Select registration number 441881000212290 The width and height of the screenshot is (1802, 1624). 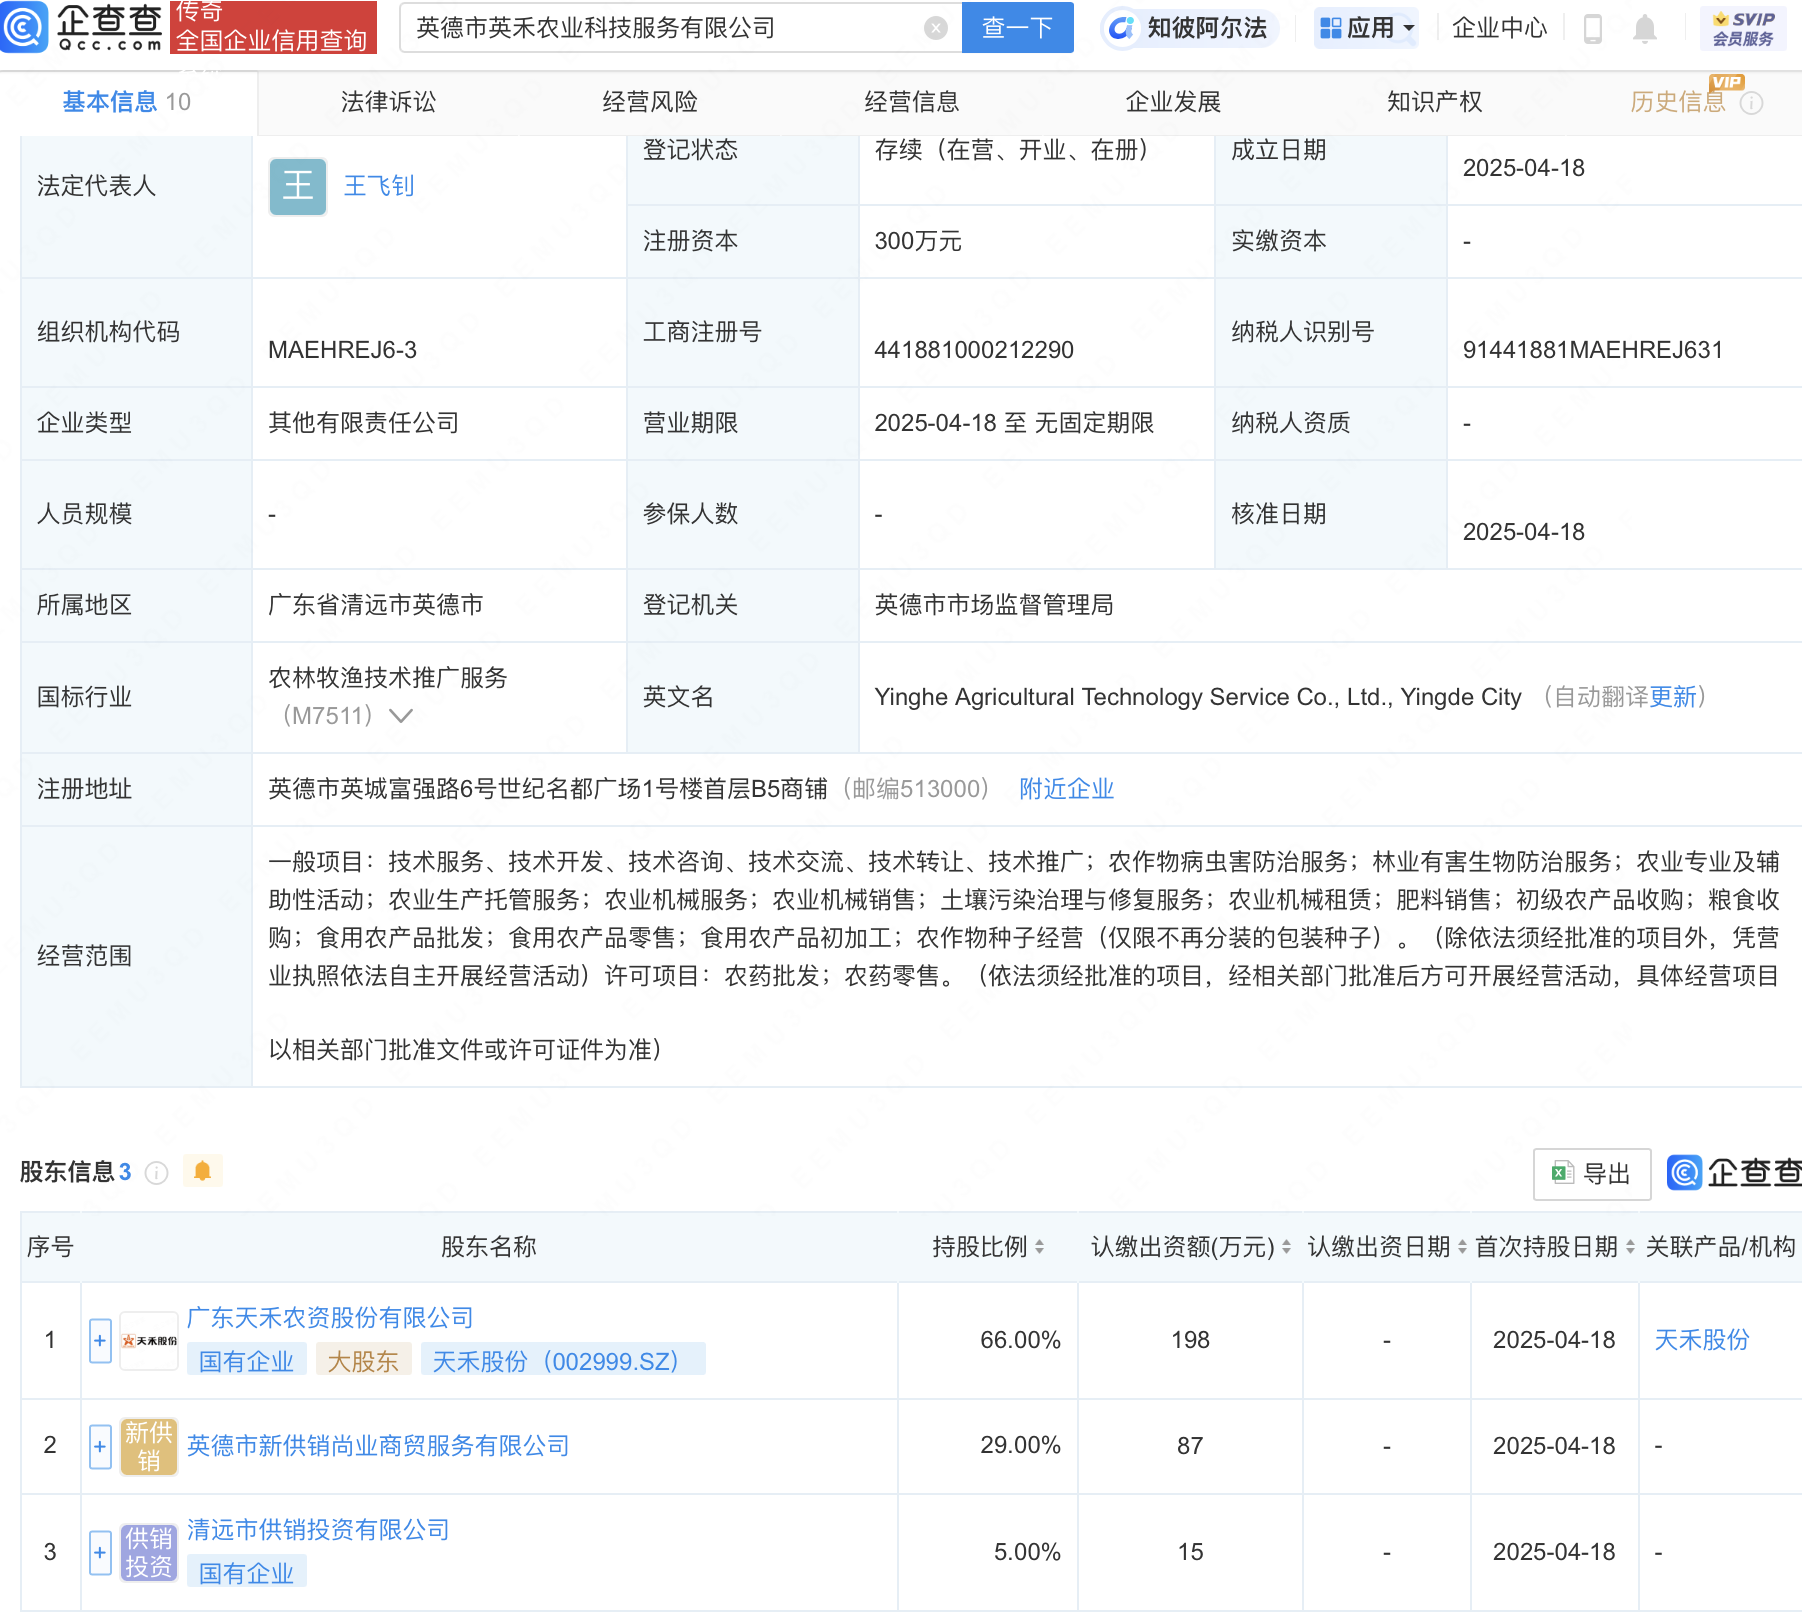tap(973, 350)
